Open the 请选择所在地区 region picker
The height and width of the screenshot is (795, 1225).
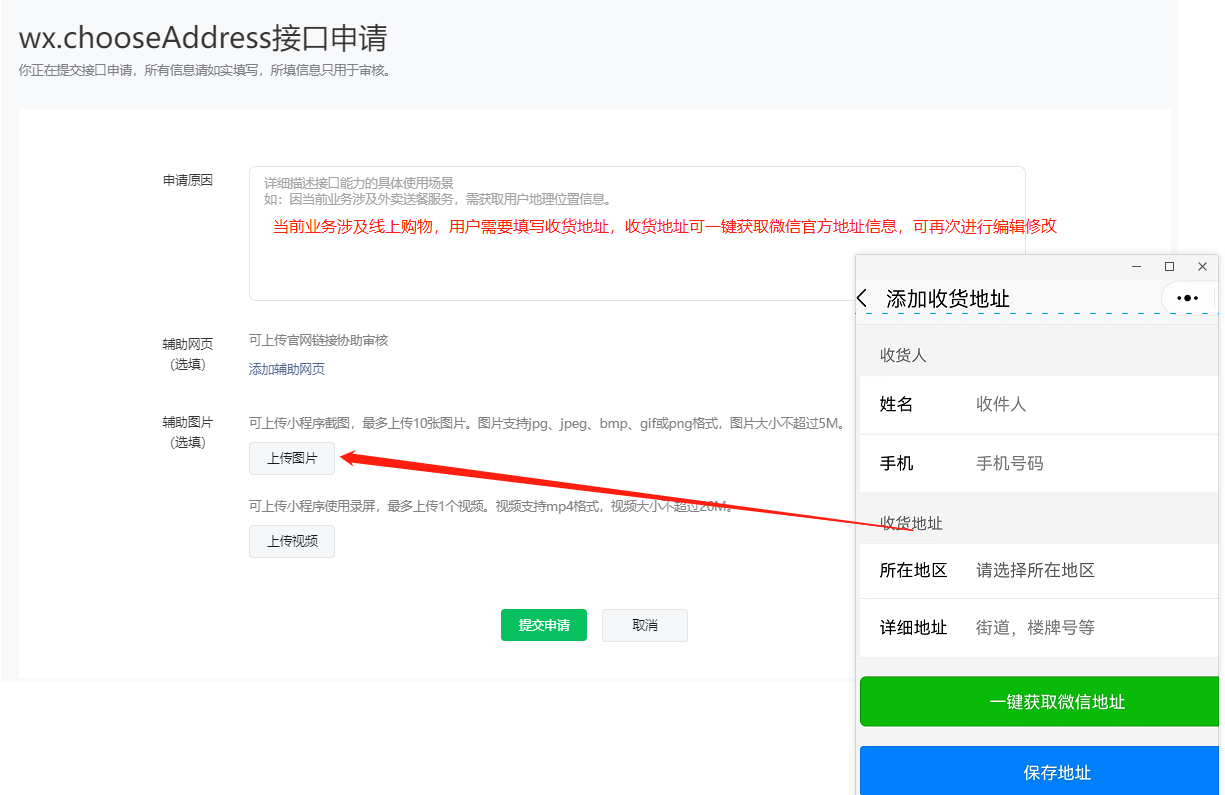pyautogui.click(x=1039, y=570)
